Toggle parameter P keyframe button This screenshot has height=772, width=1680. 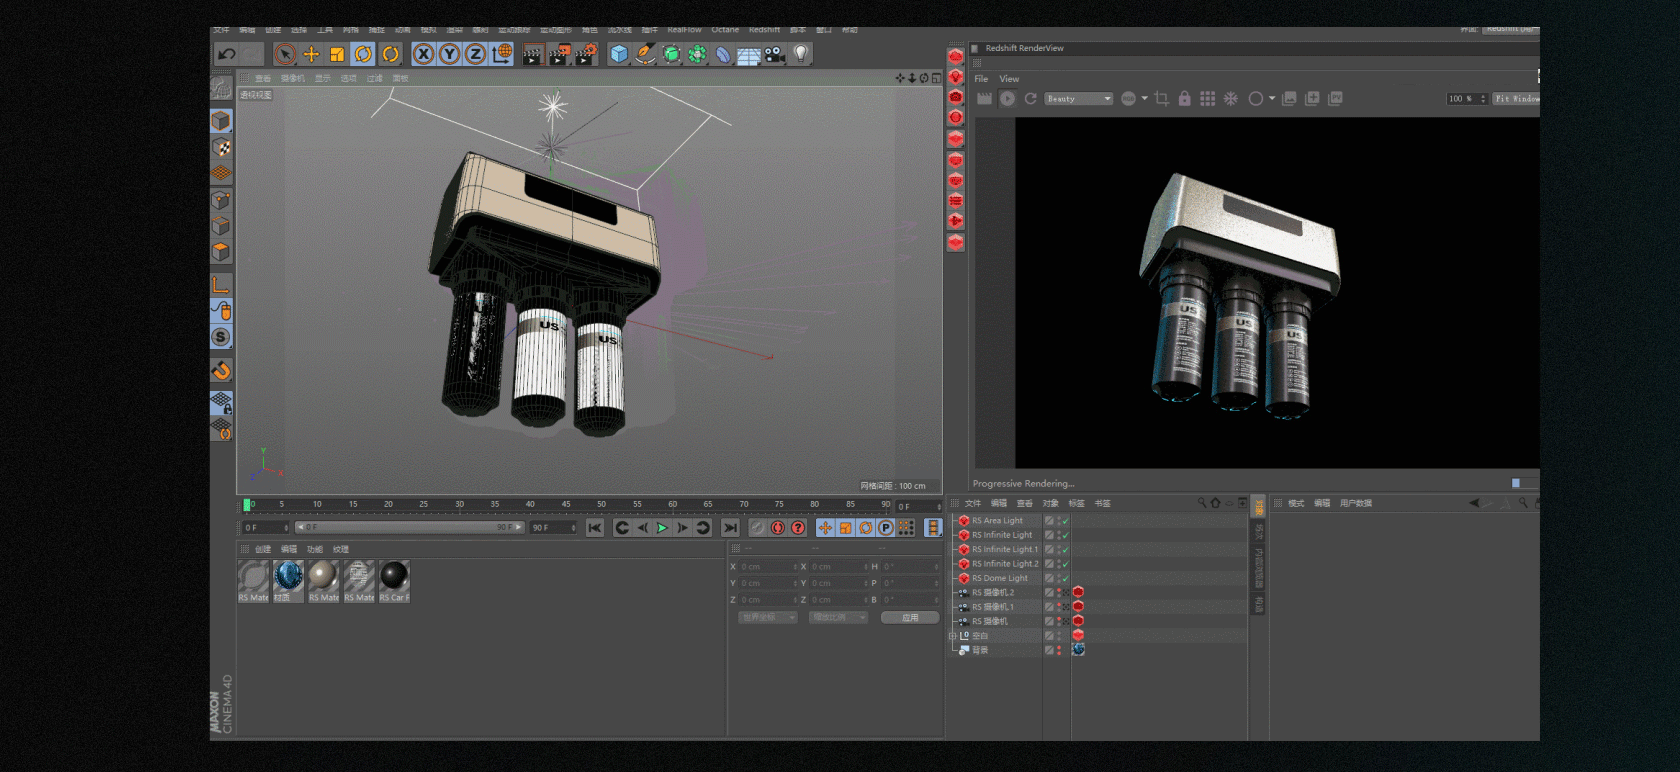pos(886,528)
